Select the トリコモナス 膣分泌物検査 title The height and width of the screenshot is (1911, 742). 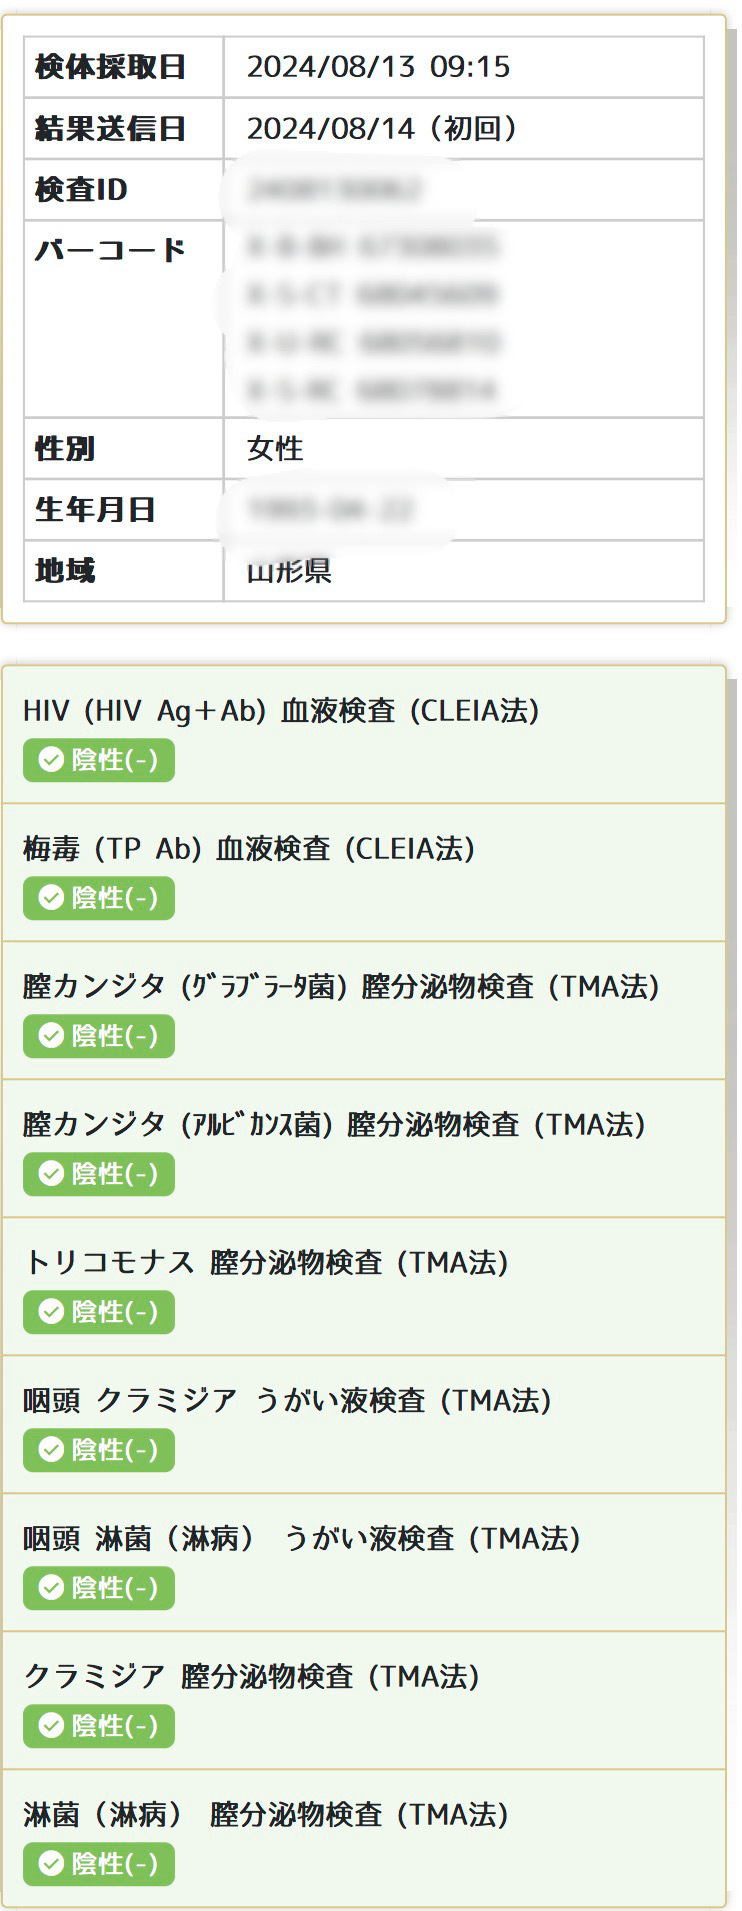coord(266,1263)
